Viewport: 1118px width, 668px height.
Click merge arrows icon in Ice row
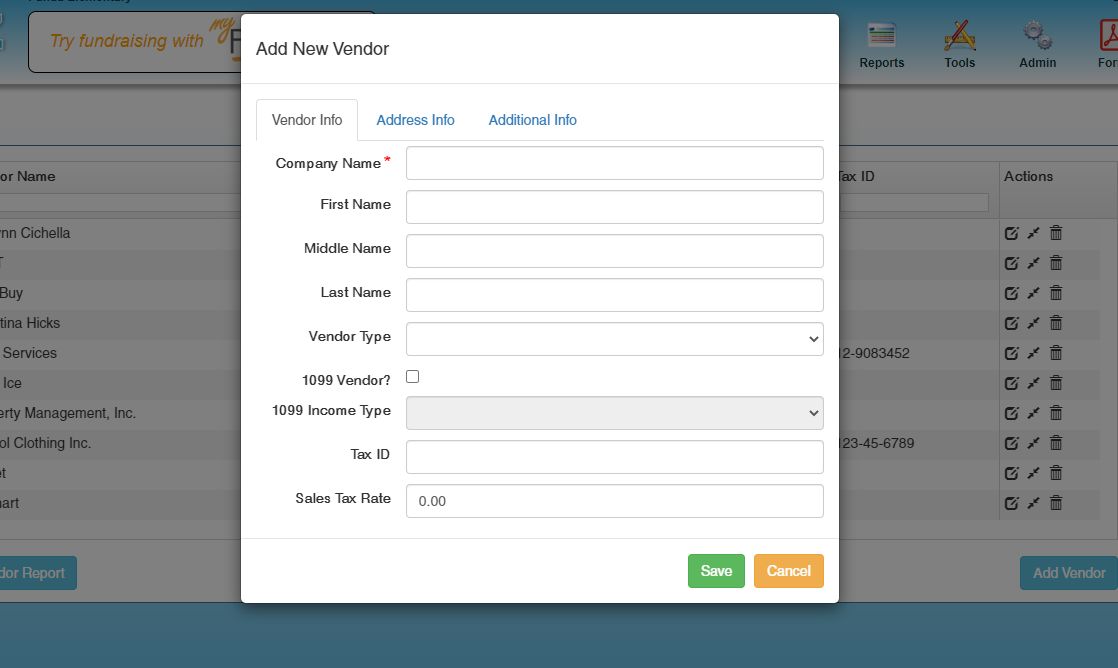pos(1033,383)
